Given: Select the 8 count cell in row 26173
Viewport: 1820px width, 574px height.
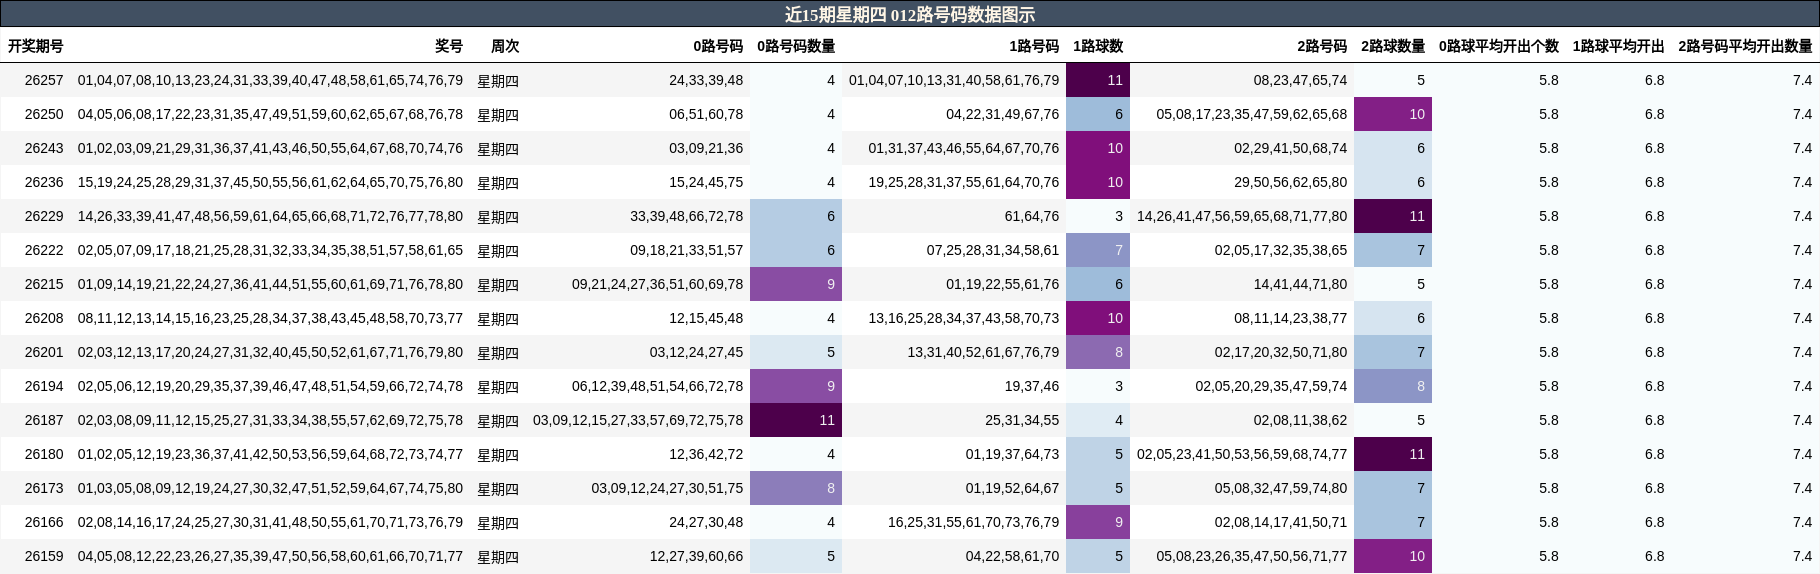Looking at the screenshot, I should [x=796, y=488].
